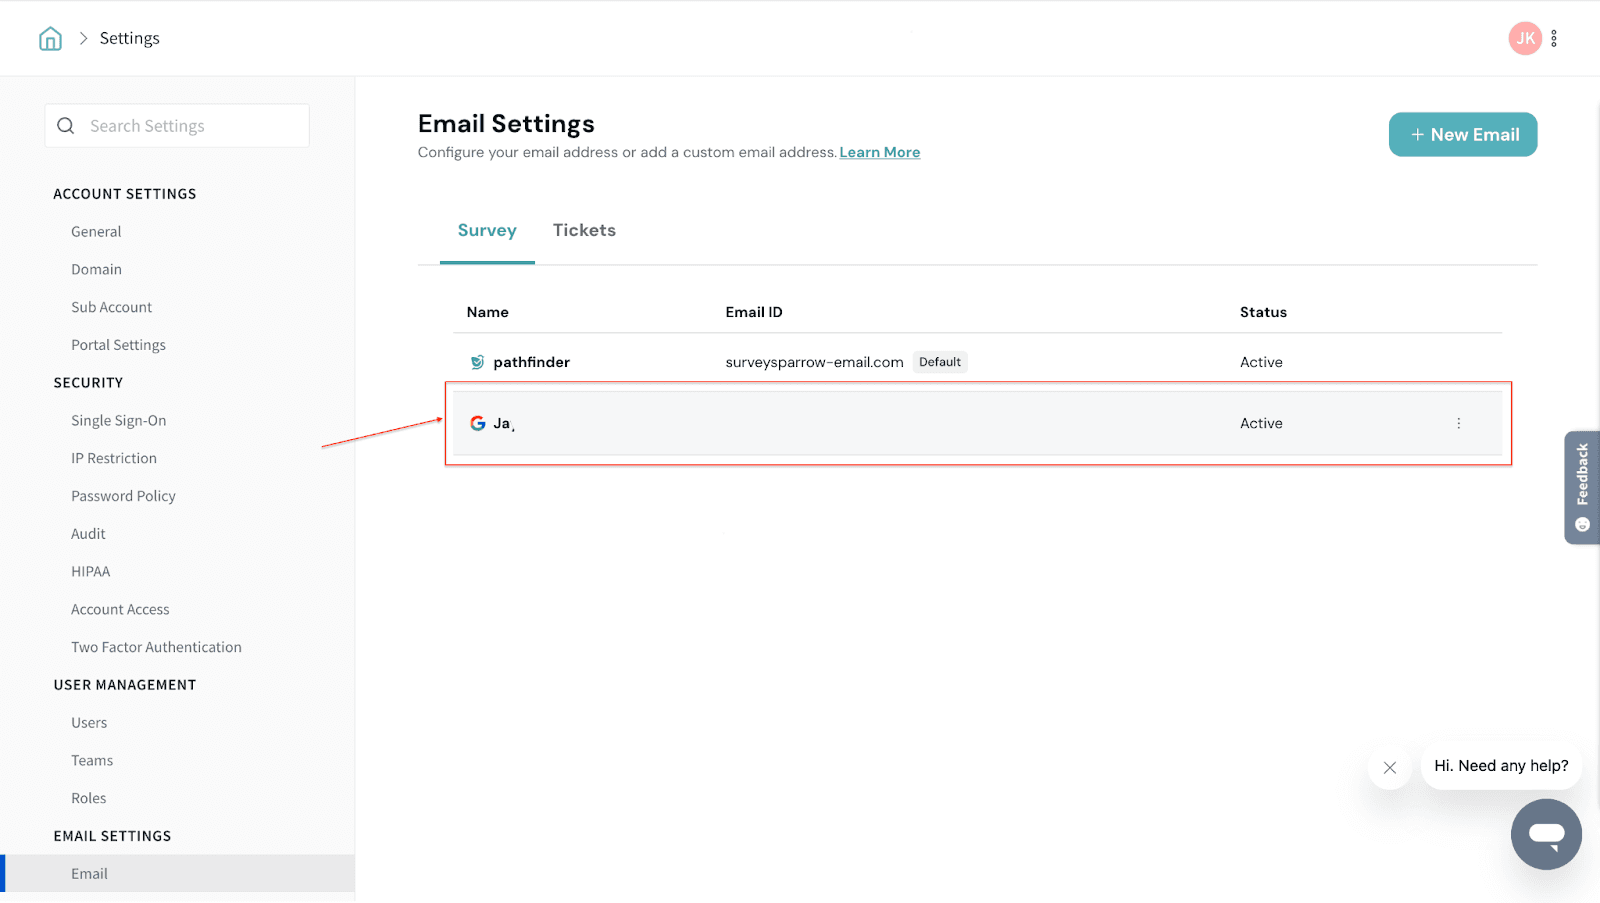The width and height of the screenshot is (1600, 903).
Task: Click the search magnifier icon
Action: coord(66,126)
